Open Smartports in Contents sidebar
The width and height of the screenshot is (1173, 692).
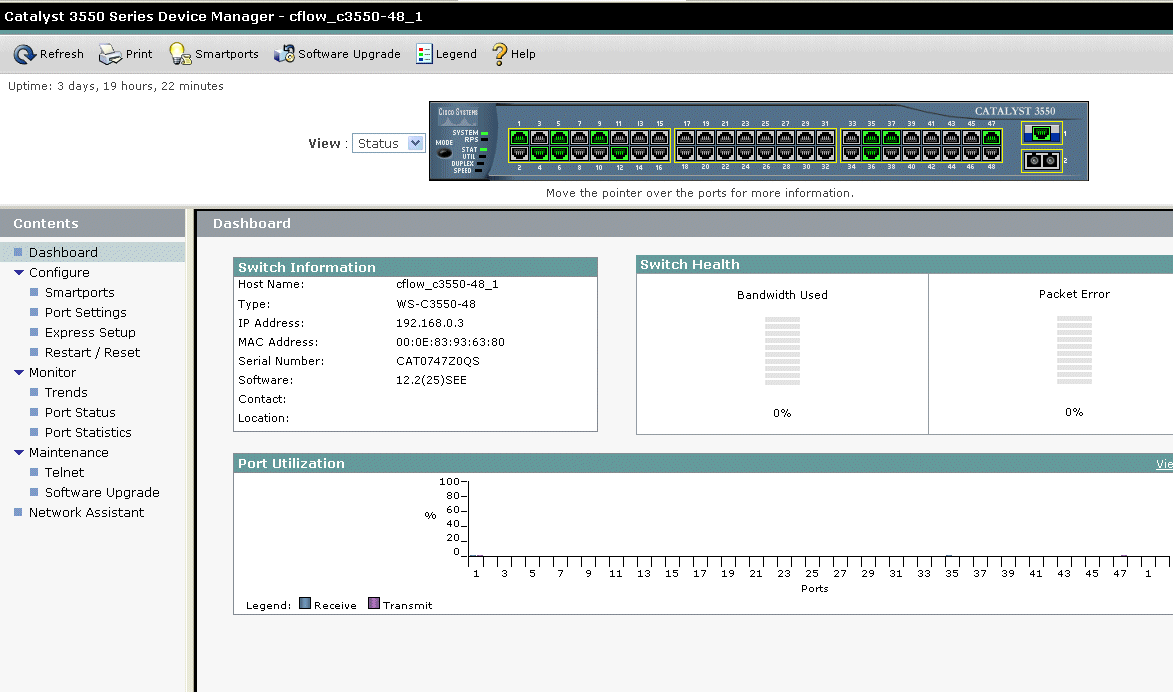point(79,293)
